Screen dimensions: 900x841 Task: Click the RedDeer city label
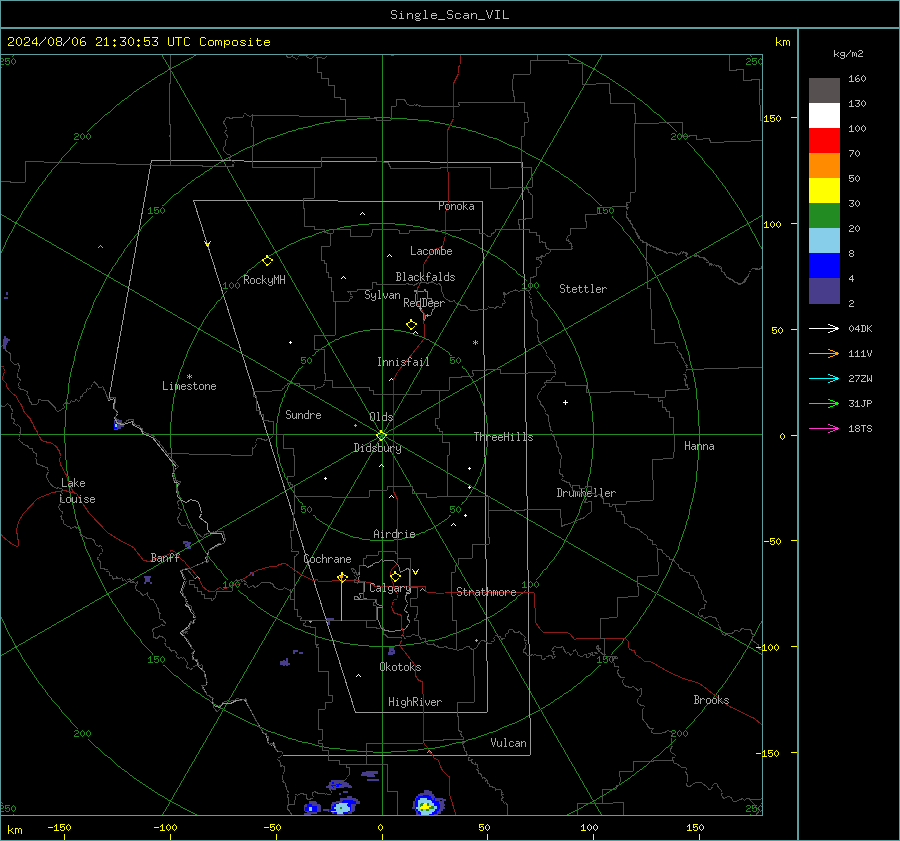pyautogui.click(x=424, y=303)
